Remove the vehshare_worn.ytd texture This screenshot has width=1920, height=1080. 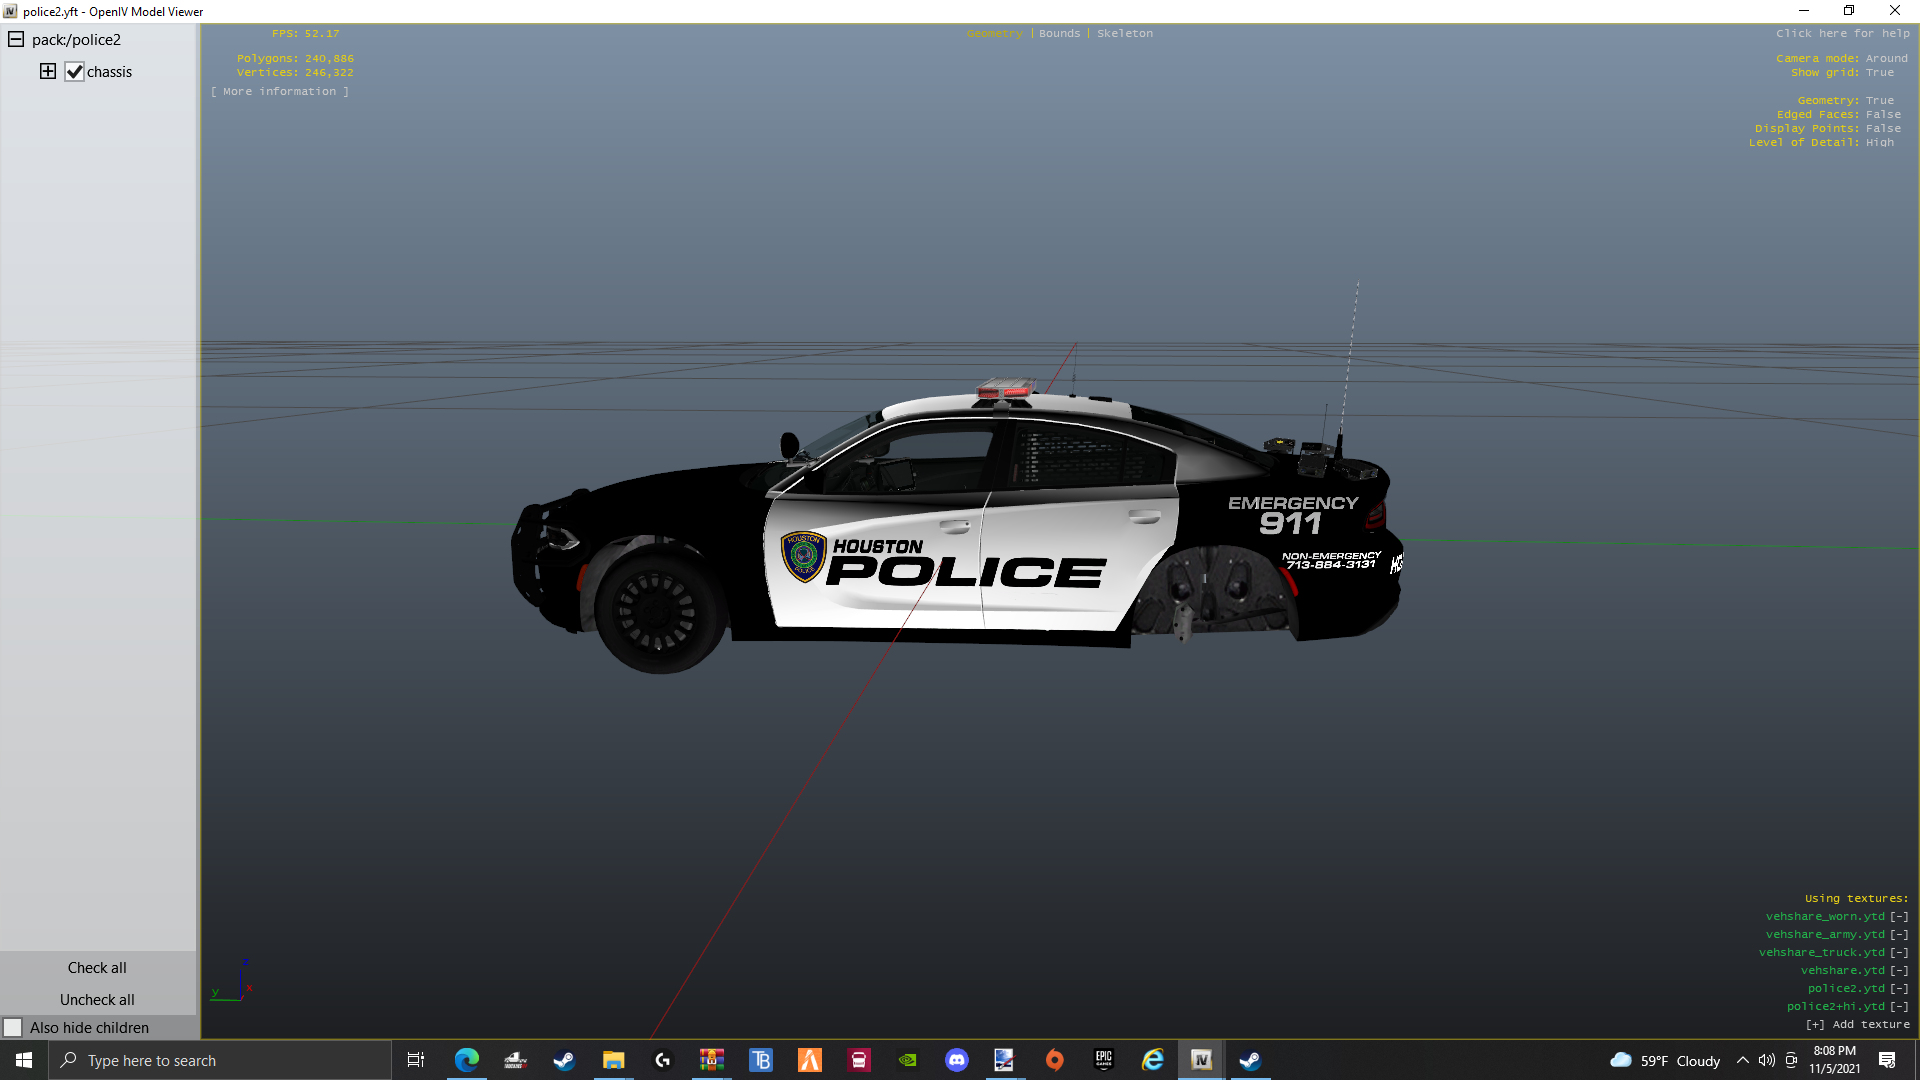coord(1899,916)
